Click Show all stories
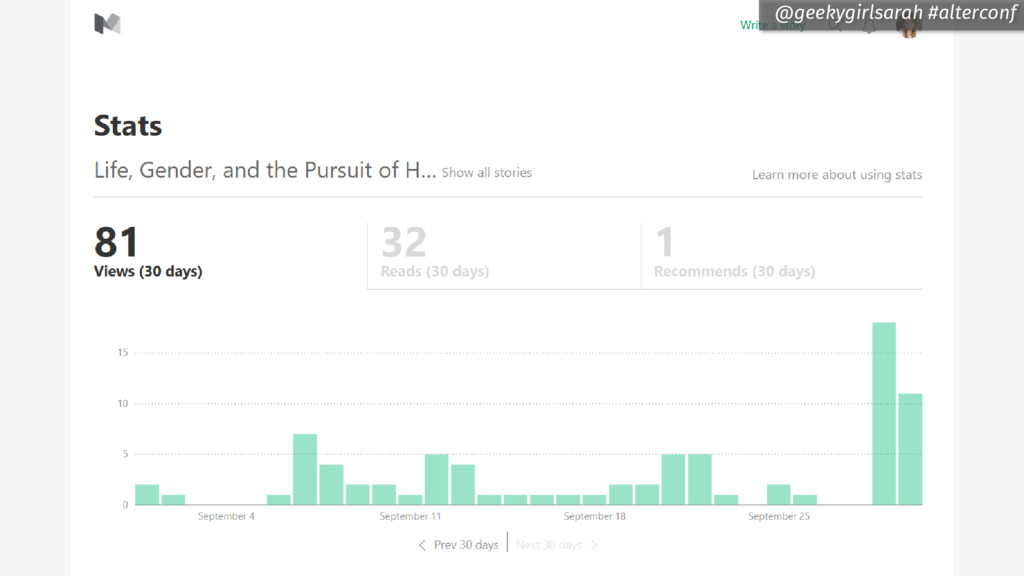 pos(487,172)
